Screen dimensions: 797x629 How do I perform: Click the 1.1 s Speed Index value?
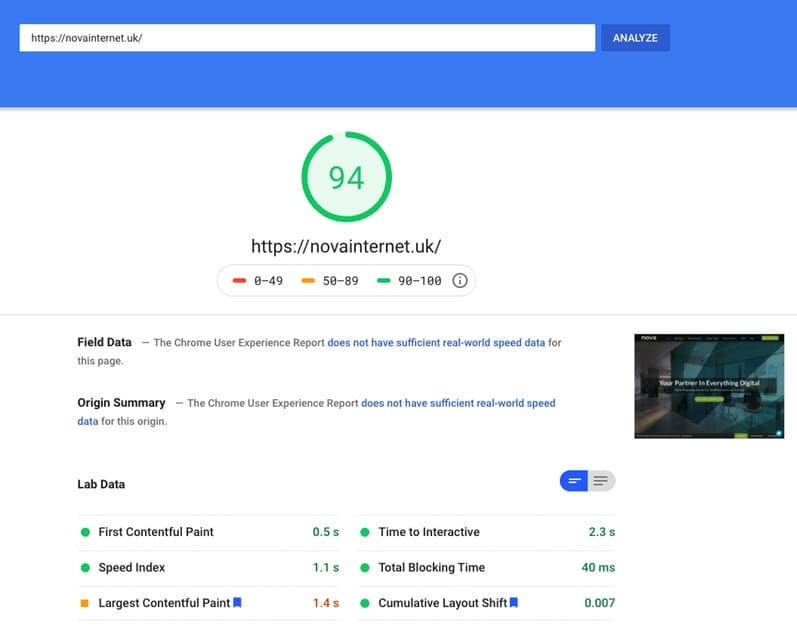(x=326, y=567)
